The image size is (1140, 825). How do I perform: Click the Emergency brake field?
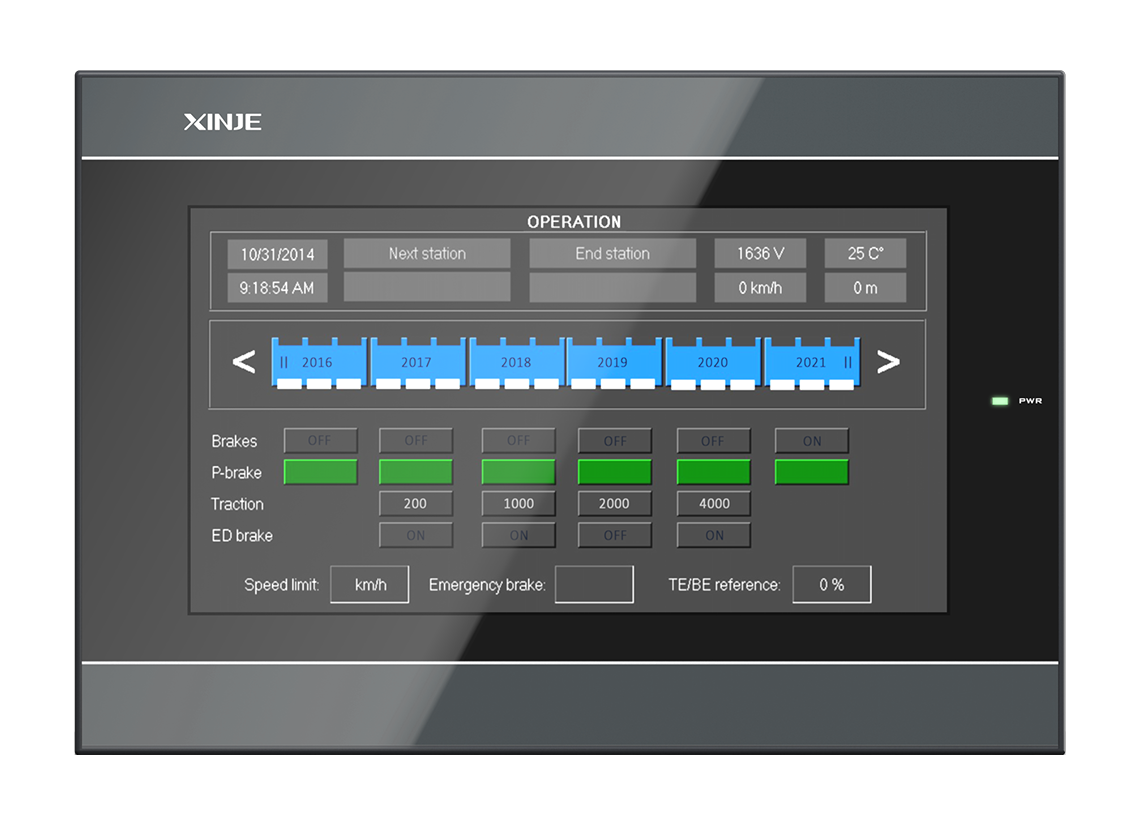pos(594,585)
